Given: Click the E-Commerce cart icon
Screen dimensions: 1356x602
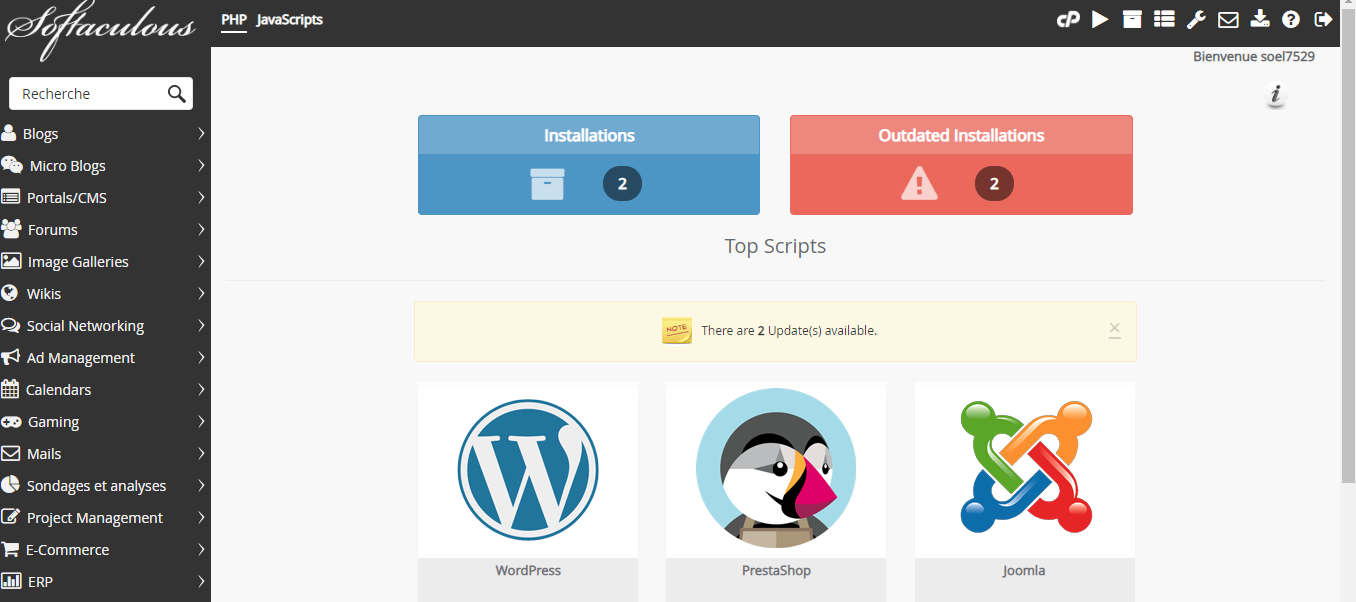Looking at the screenshot, I should click(10, 549).
